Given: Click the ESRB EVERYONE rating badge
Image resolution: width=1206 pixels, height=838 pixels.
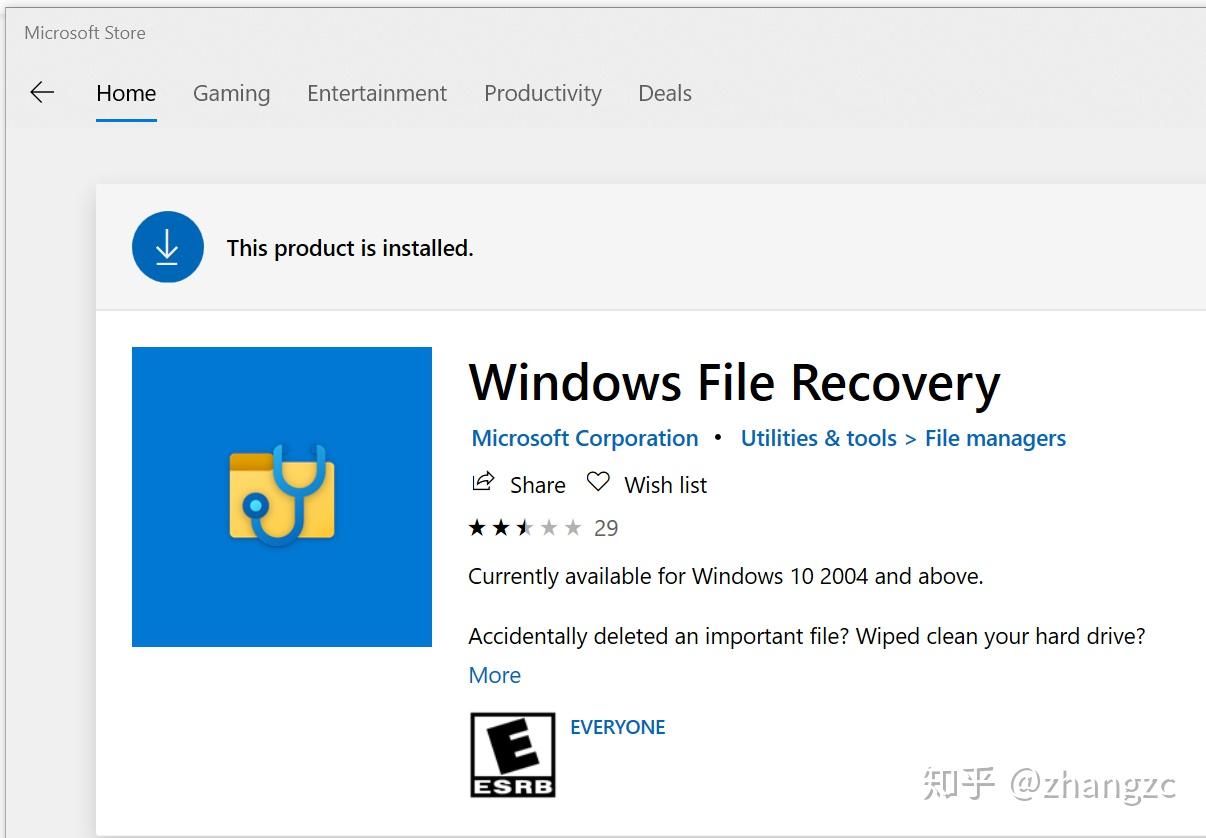Looking at the screenshot, I should click(x=512, y=755).
